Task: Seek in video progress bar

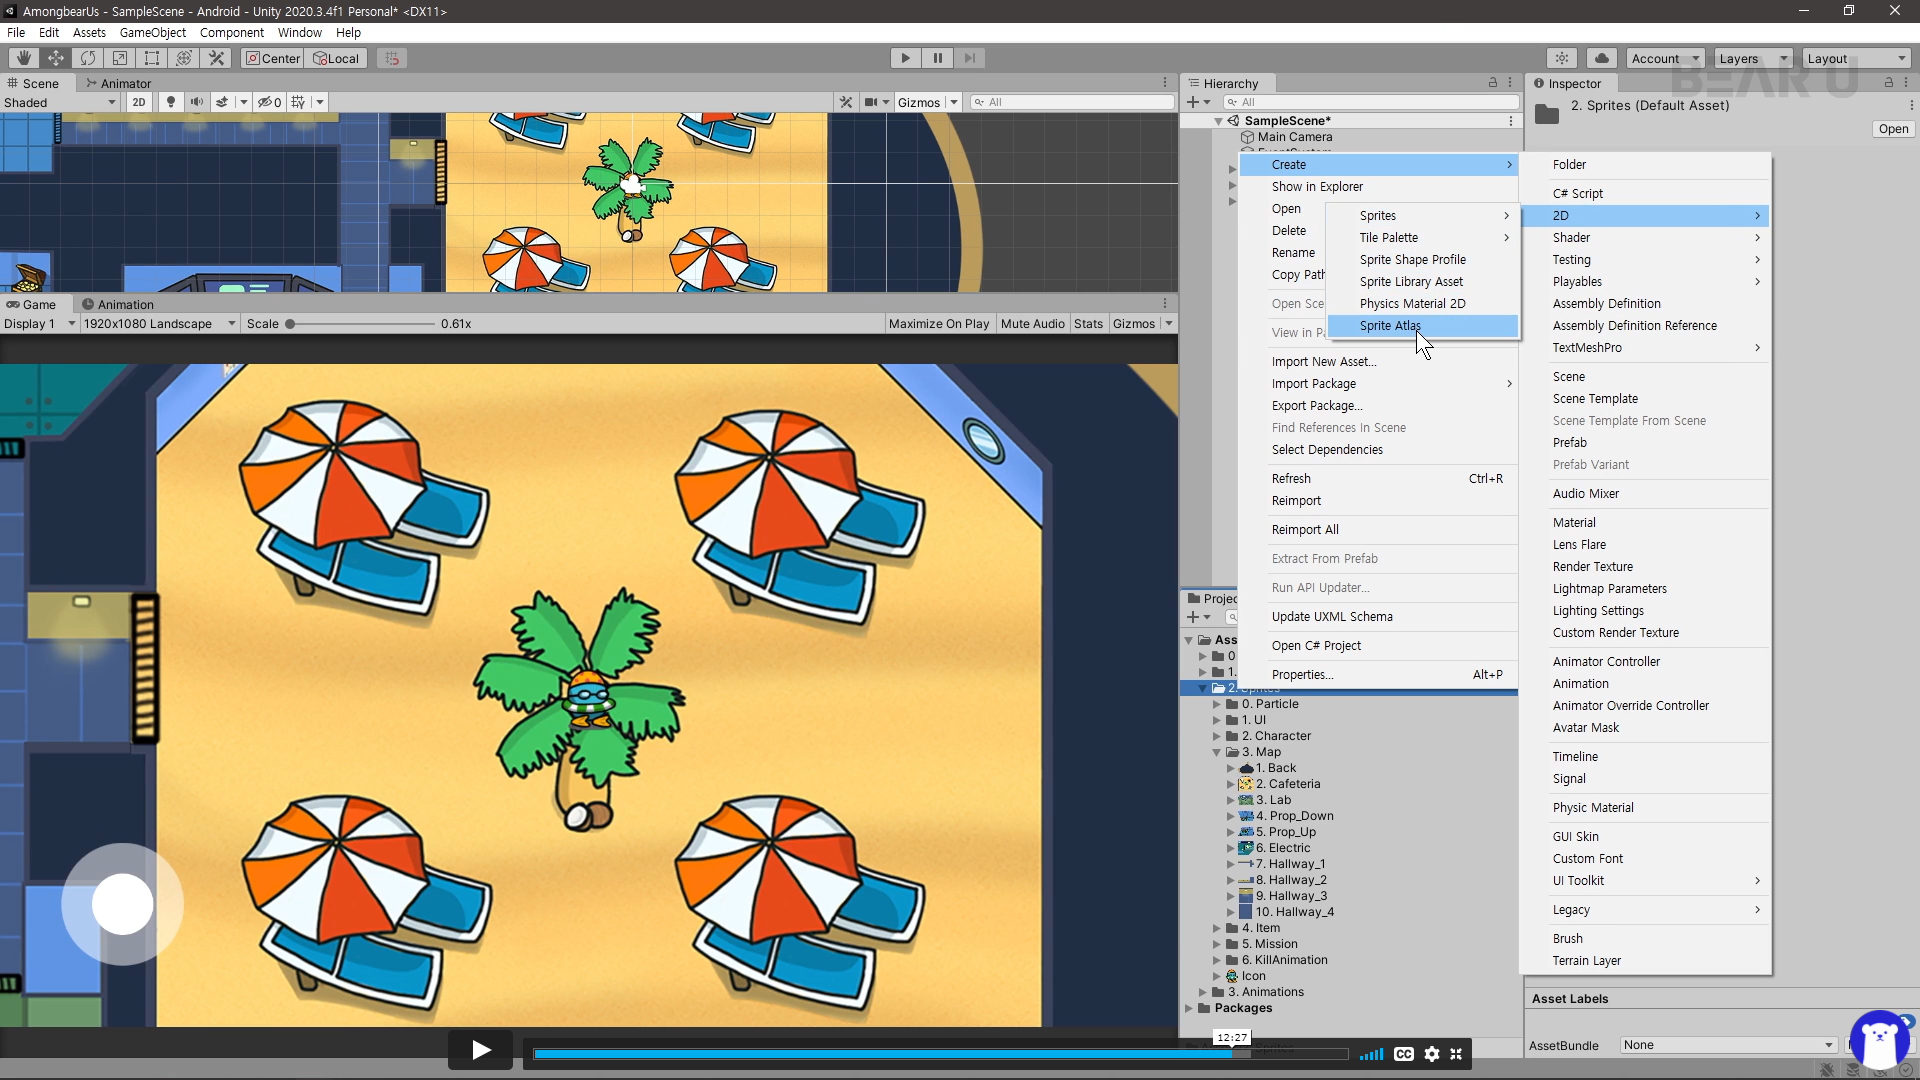Action: click(940, 1053)
